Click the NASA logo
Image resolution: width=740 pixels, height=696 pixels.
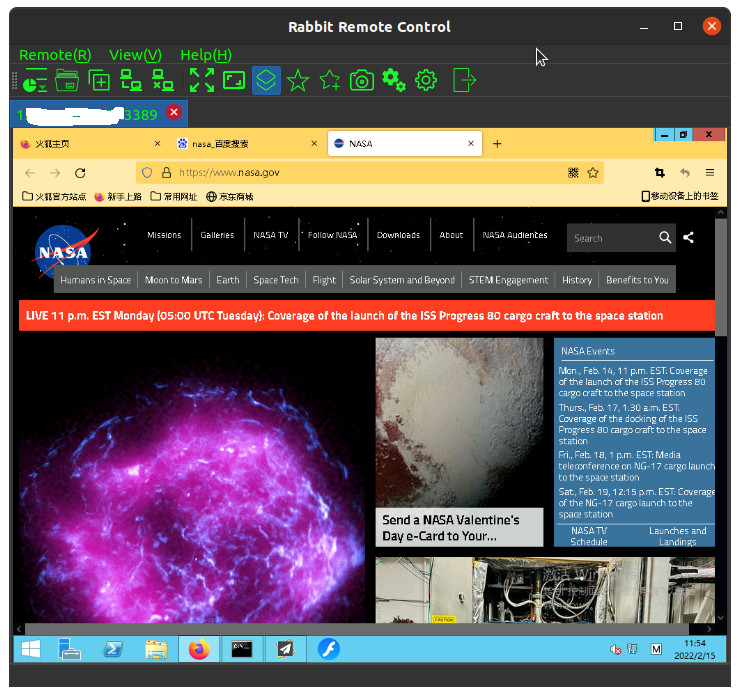(x=63, y=251)
